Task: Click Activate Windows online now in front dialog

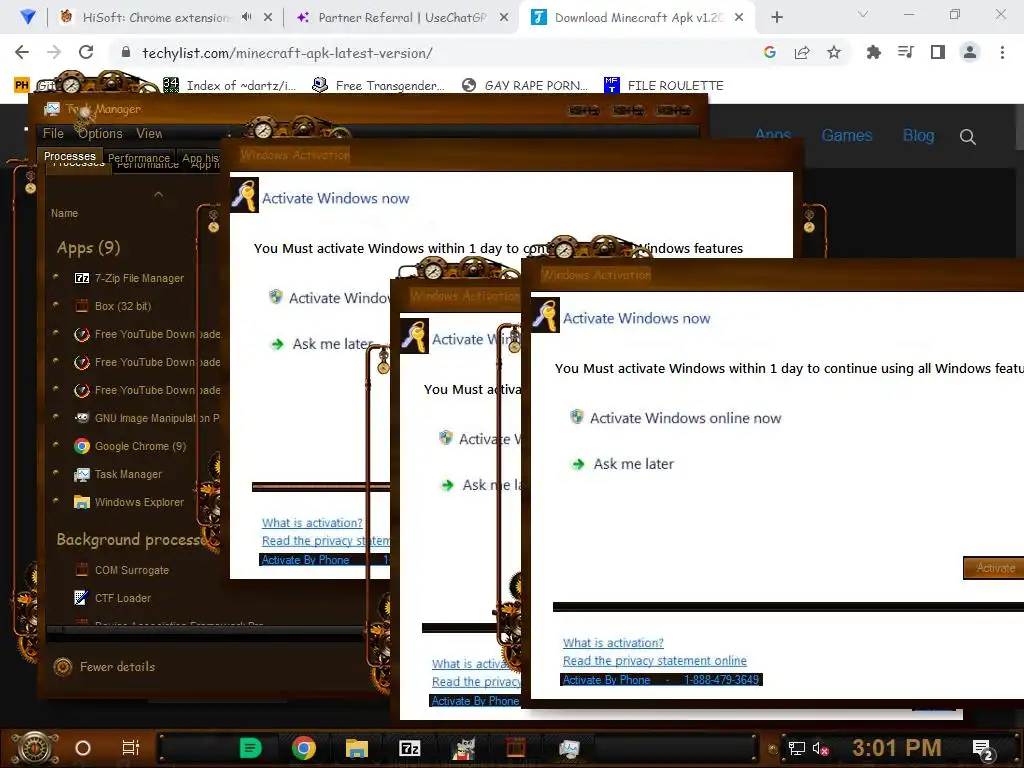Action: click(x=675, y=418)
